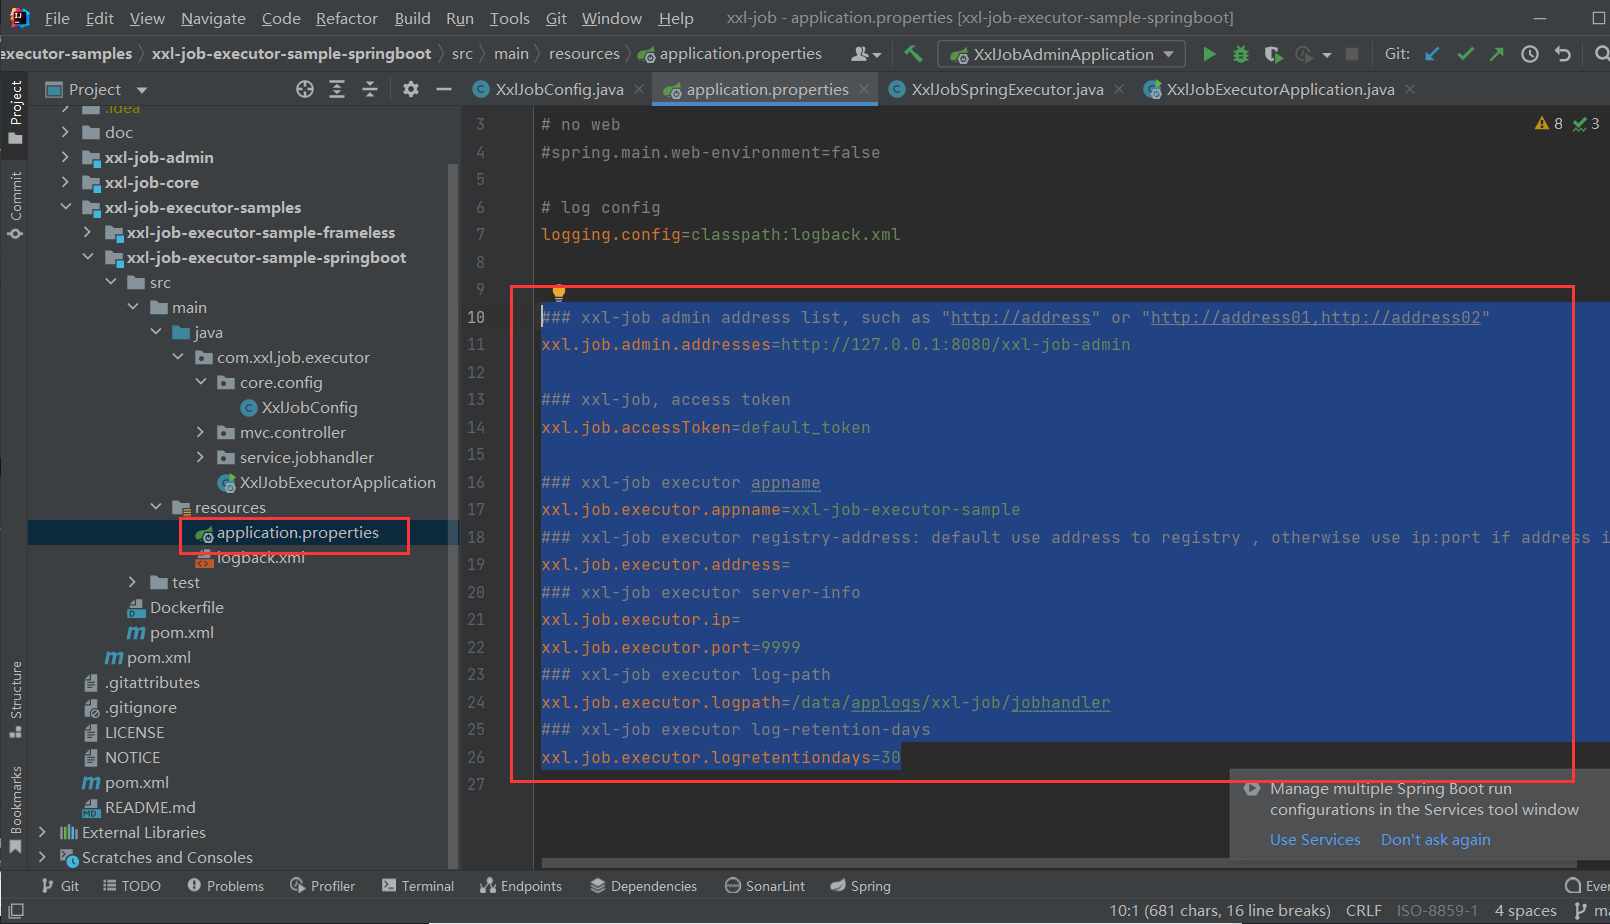Run the XxlJobAdminApplication configuration
This screenshot has width=1610, height=924.
point(1209,54)
